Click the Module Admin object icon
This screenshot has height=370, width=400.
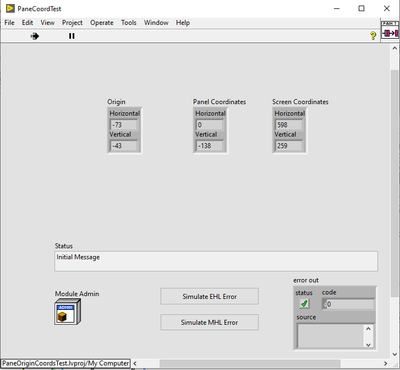pos(68,312)
